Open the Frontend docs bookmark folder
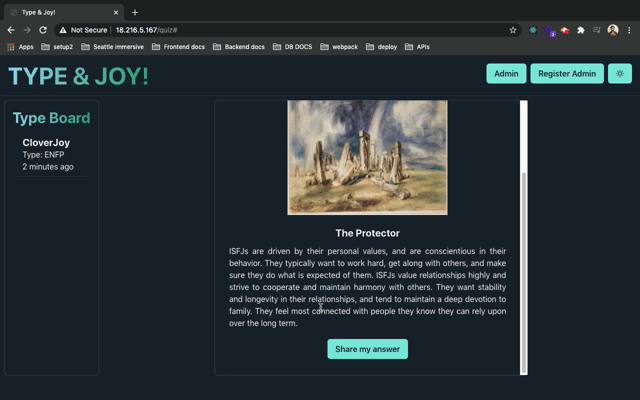The width and height of the screenshot is (640, 400). tap(178, 47)
